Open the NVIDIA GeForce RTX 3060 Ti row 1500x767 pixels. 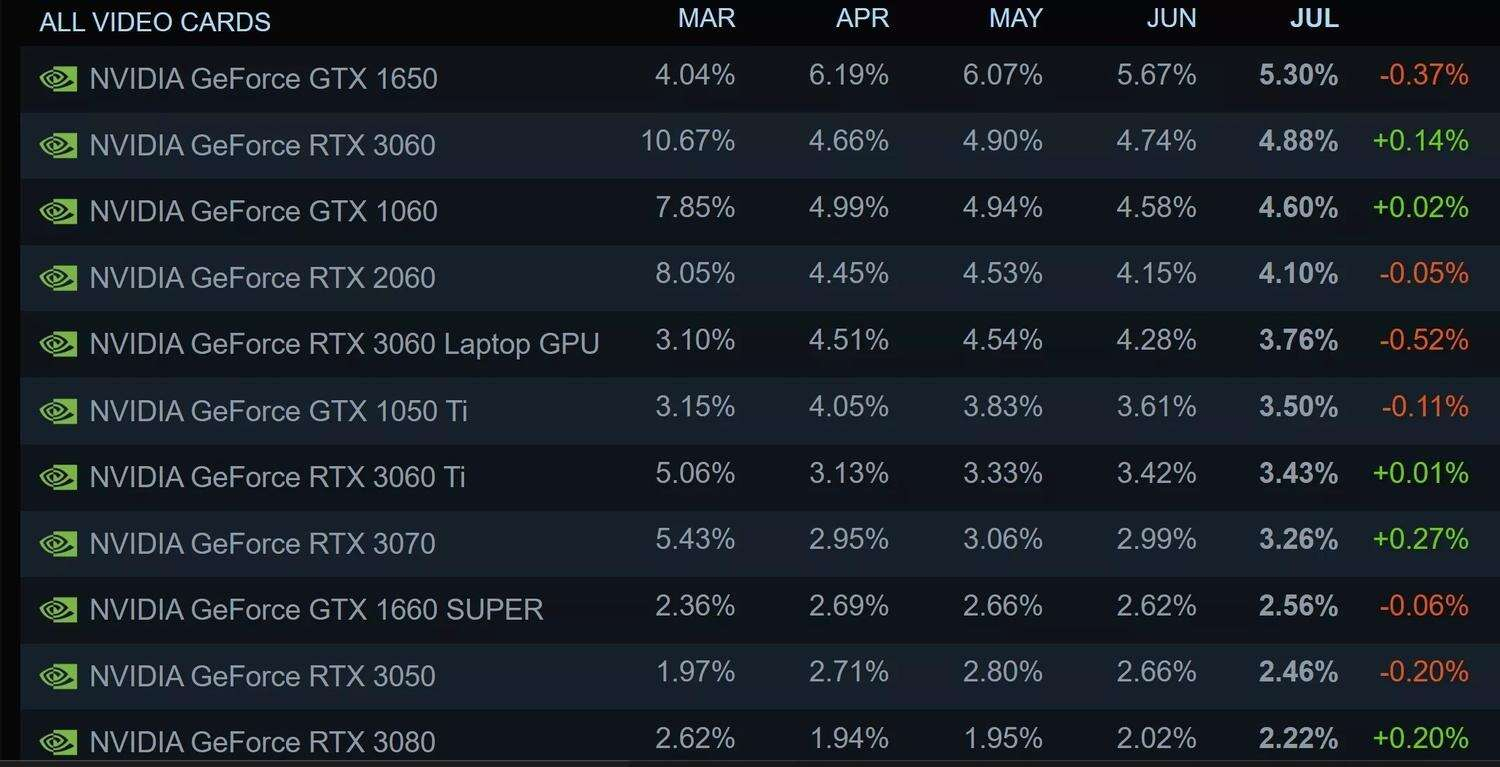pos(277,477)
